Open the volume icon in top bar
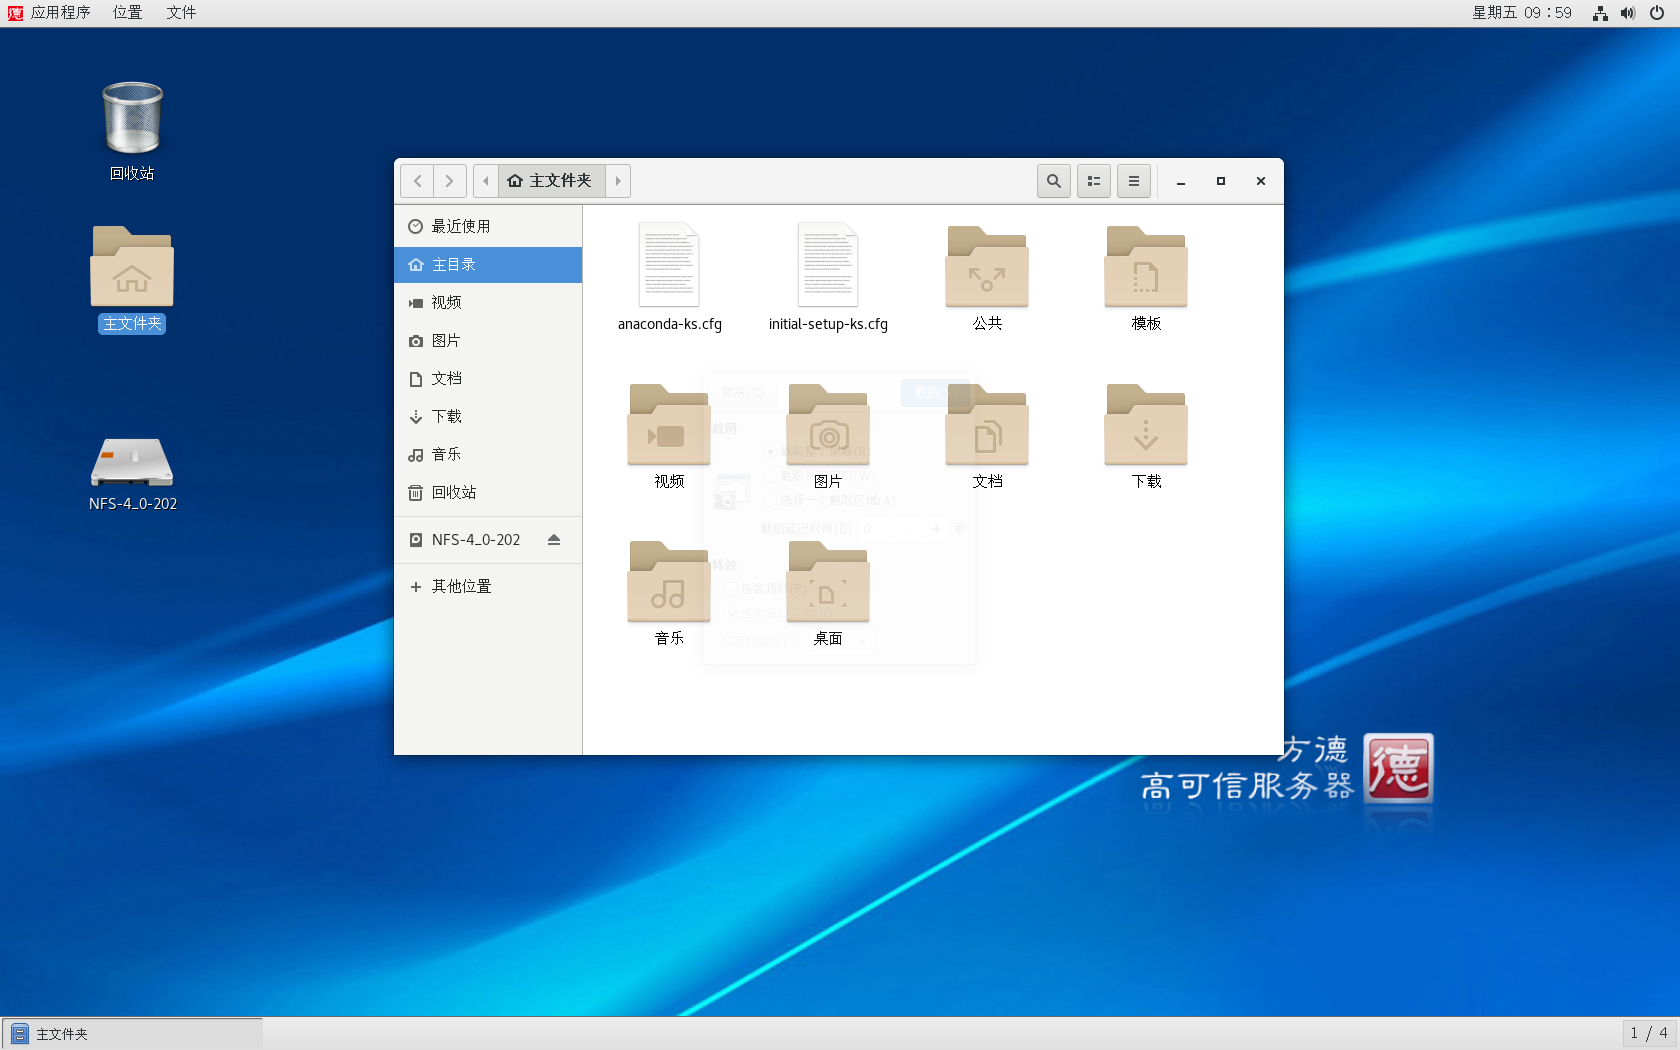 [x=1628, y=13]
